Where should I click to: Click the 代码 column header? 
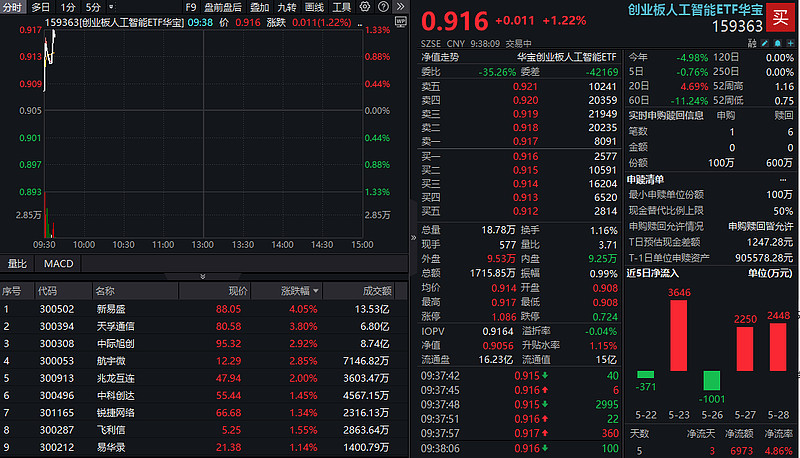[x=47, y=291]
